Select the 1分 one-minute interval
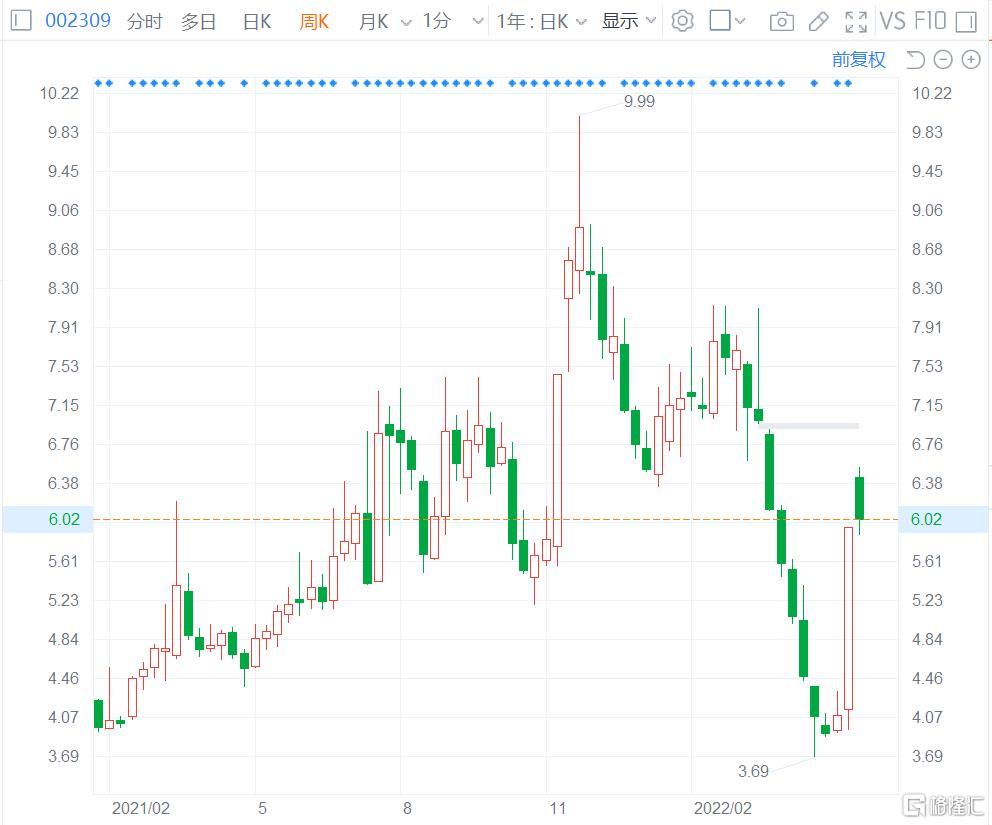992x825 pixels. [x=437, y=21]
